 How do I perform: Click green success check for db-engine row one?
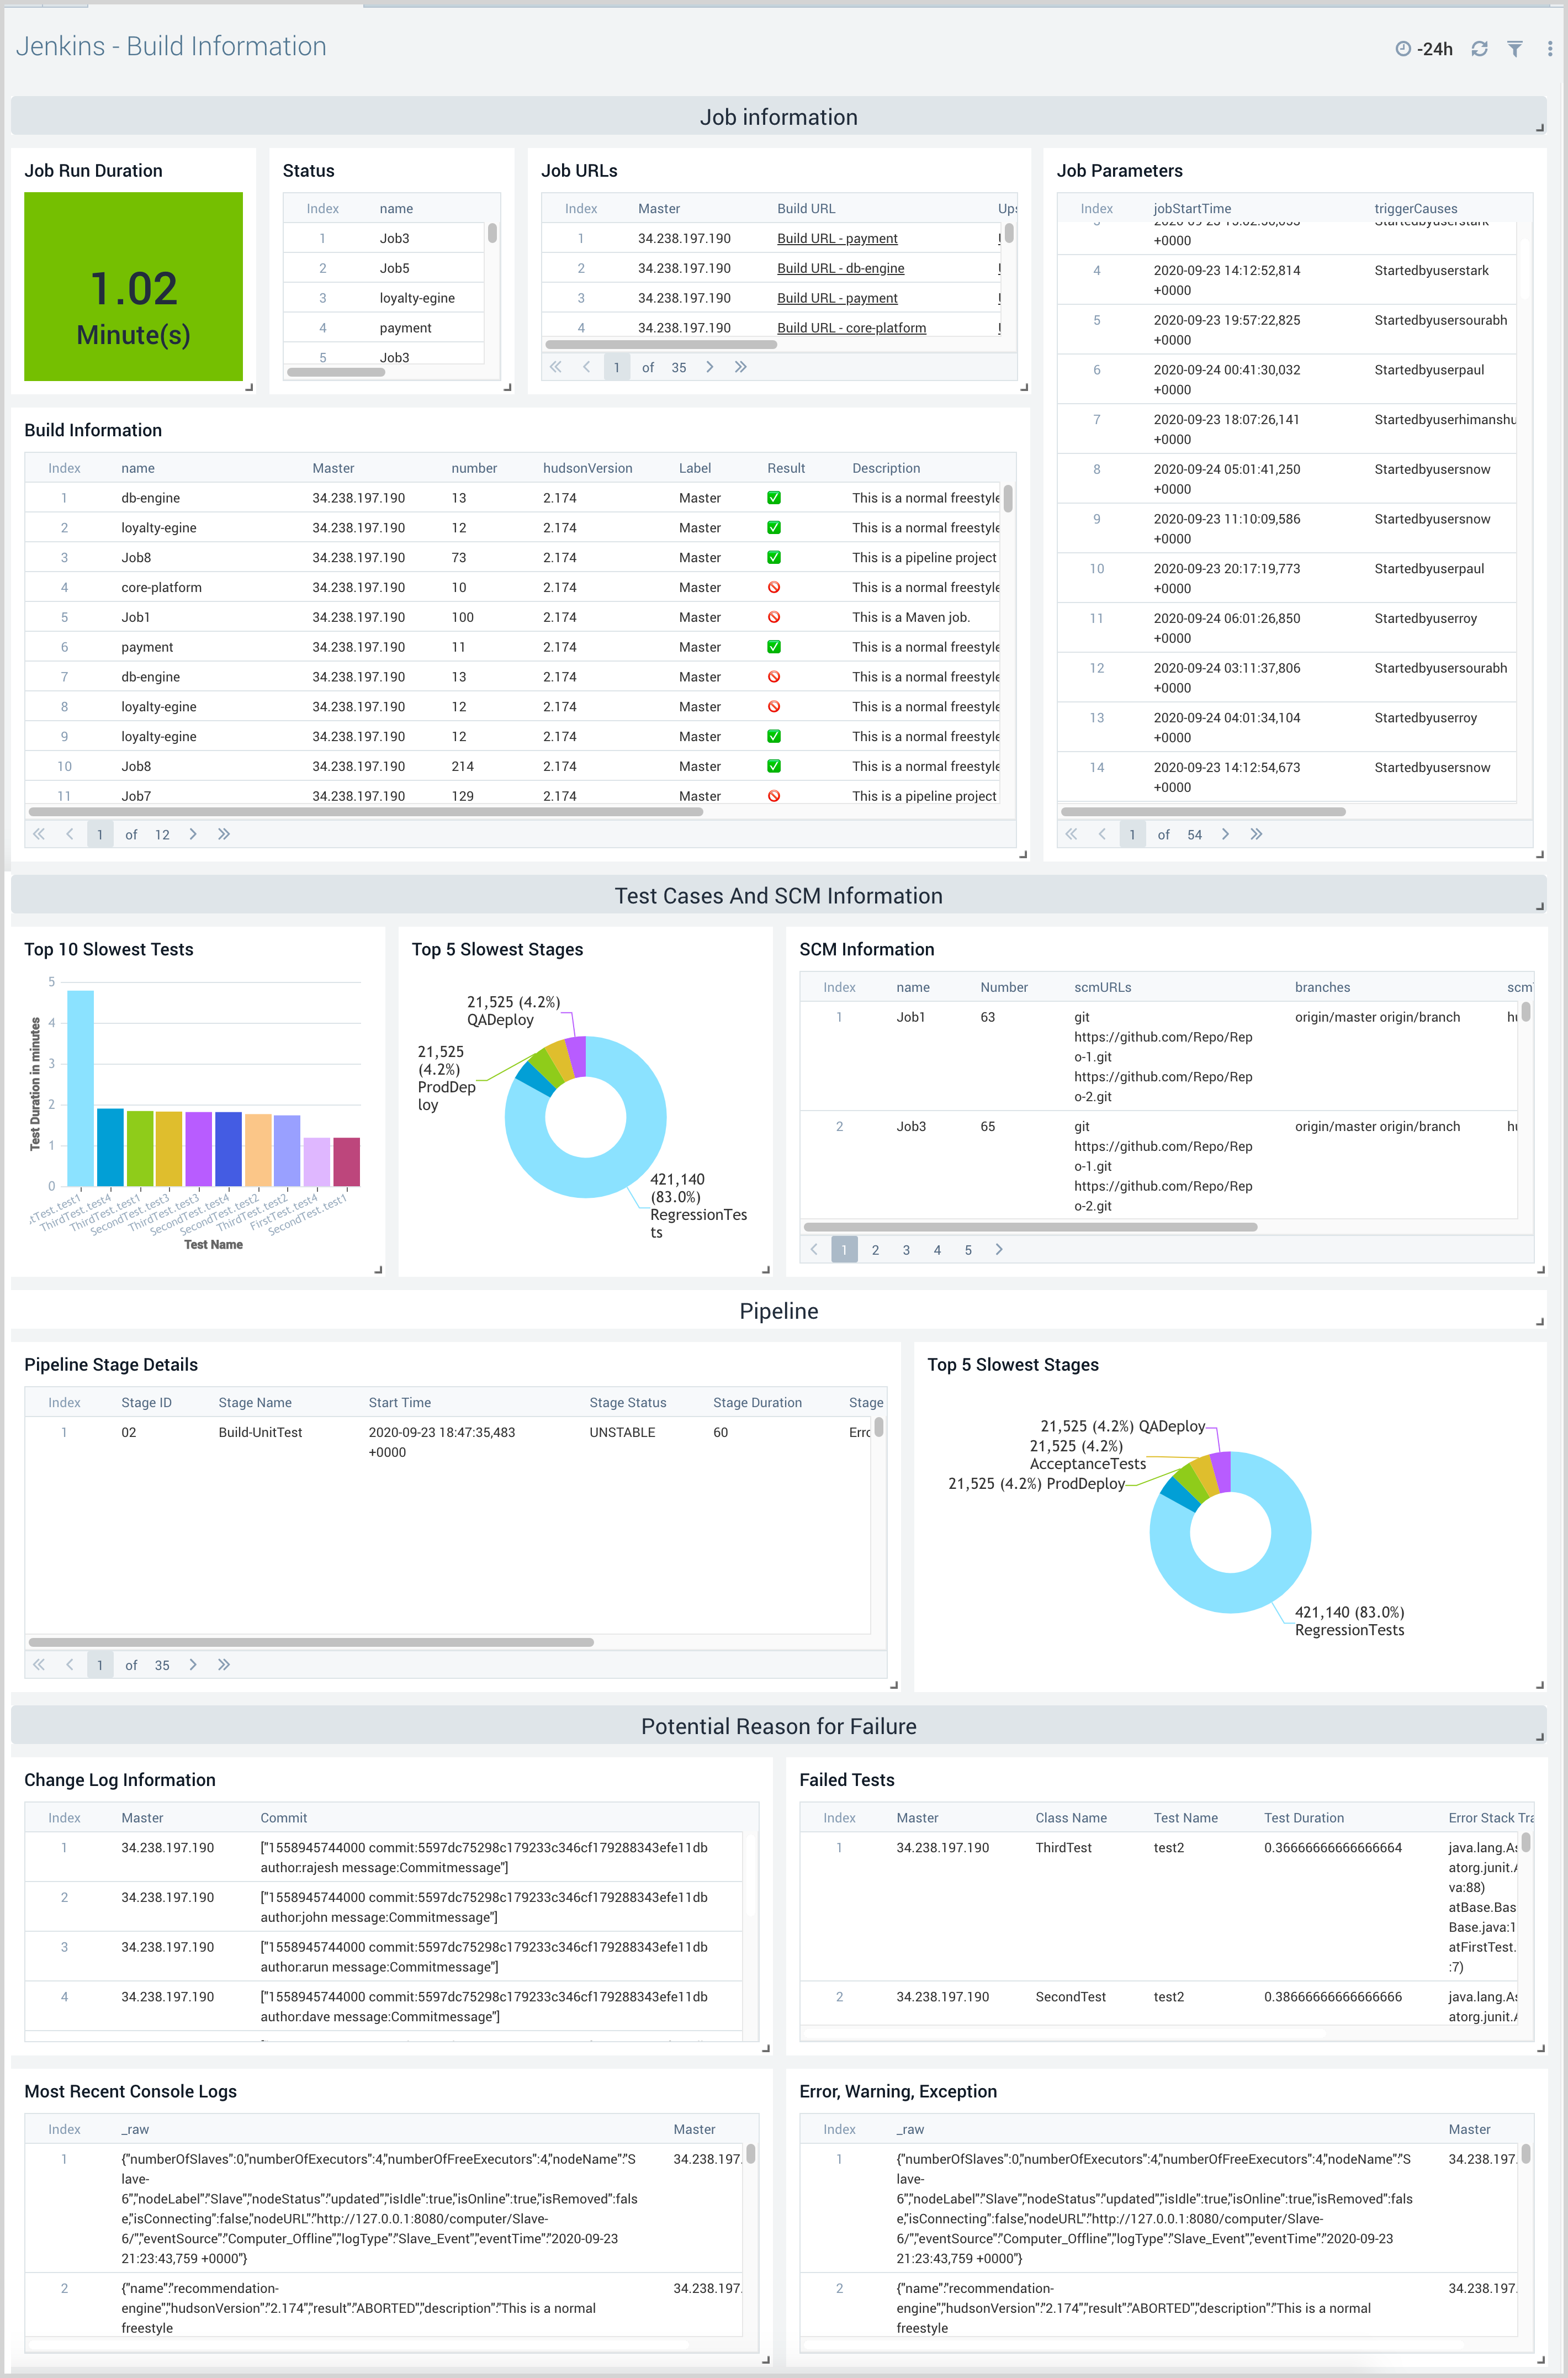(773, 498)
